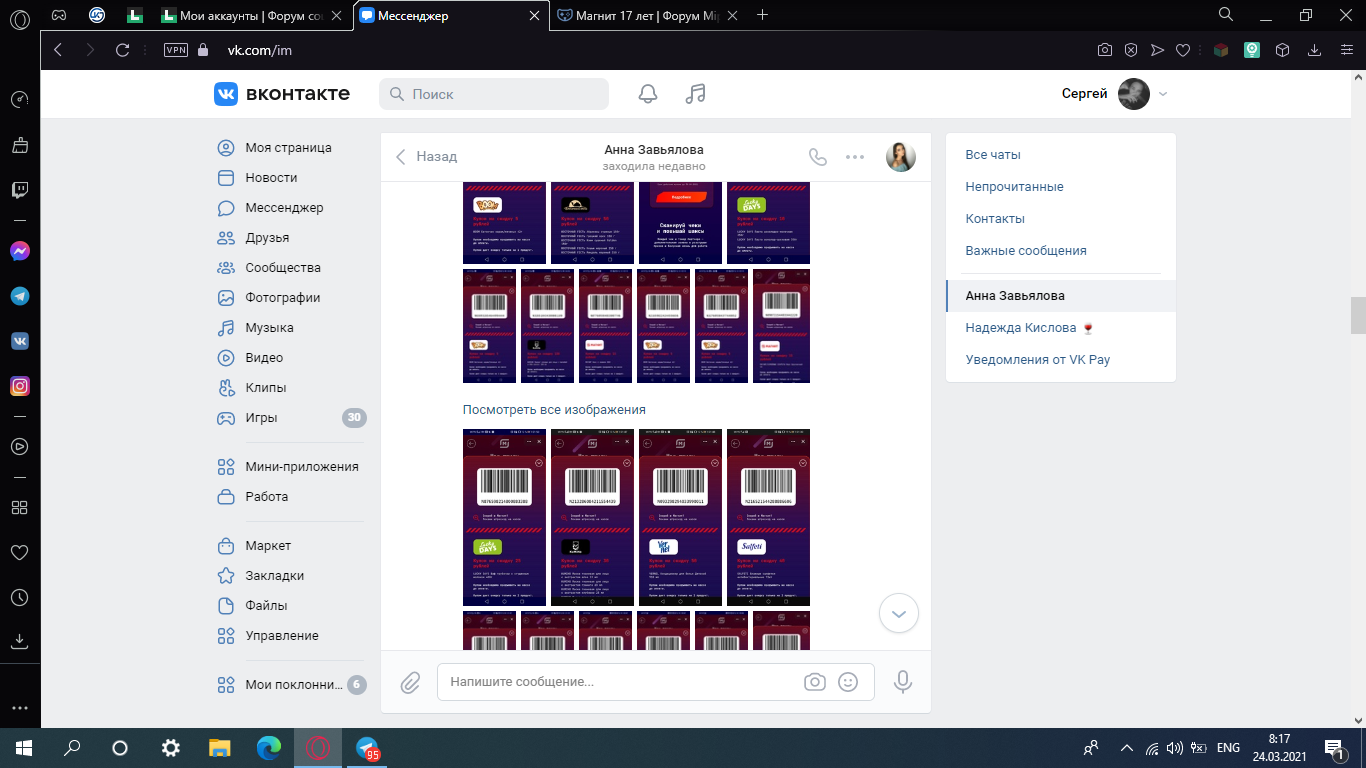Click Назад to leave the chat
This screenshot has width=1366, height=768.
pyautogui.click(x=427, y=157)
